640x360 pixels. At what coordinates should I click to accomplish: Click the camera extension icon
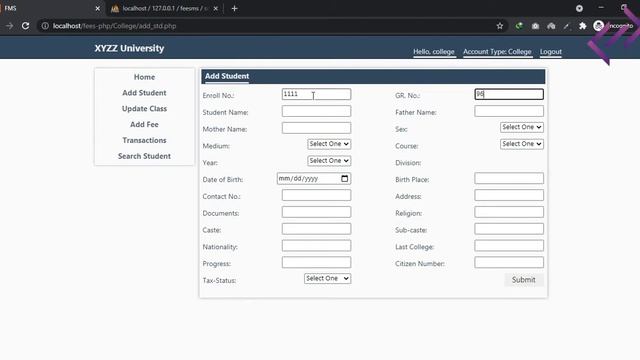tap(535, 26)
